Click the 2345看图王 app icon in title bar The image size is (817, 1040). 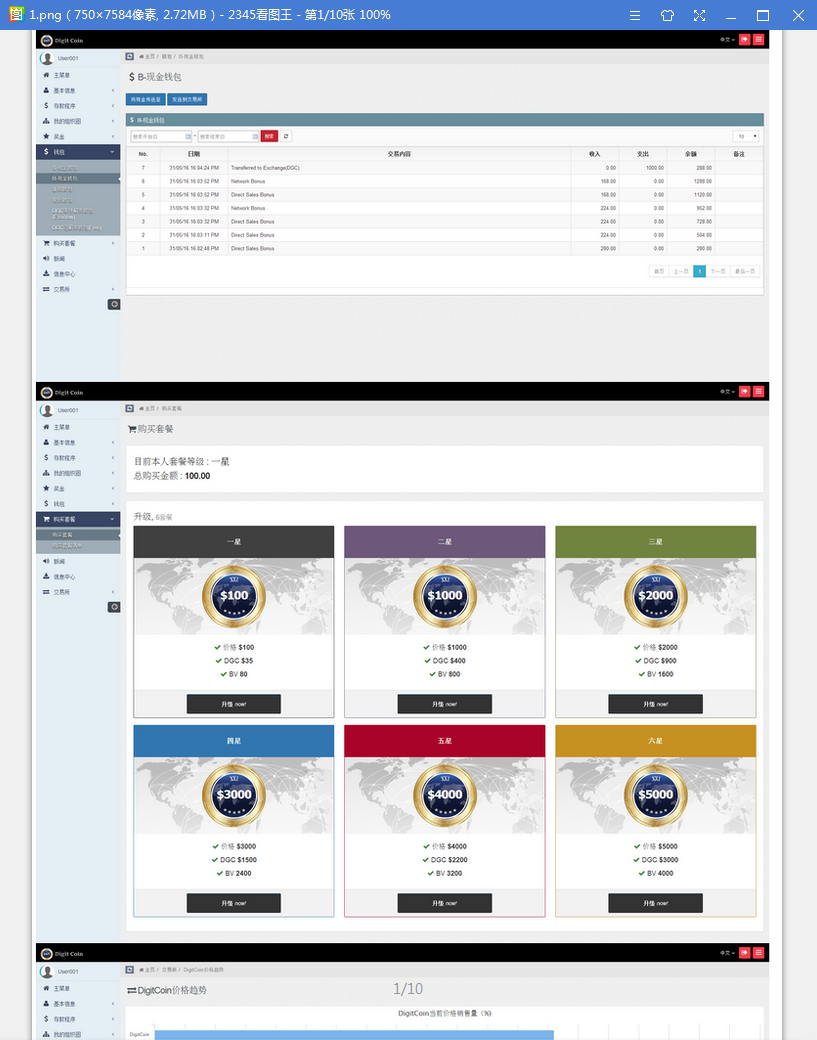[16, 14]
